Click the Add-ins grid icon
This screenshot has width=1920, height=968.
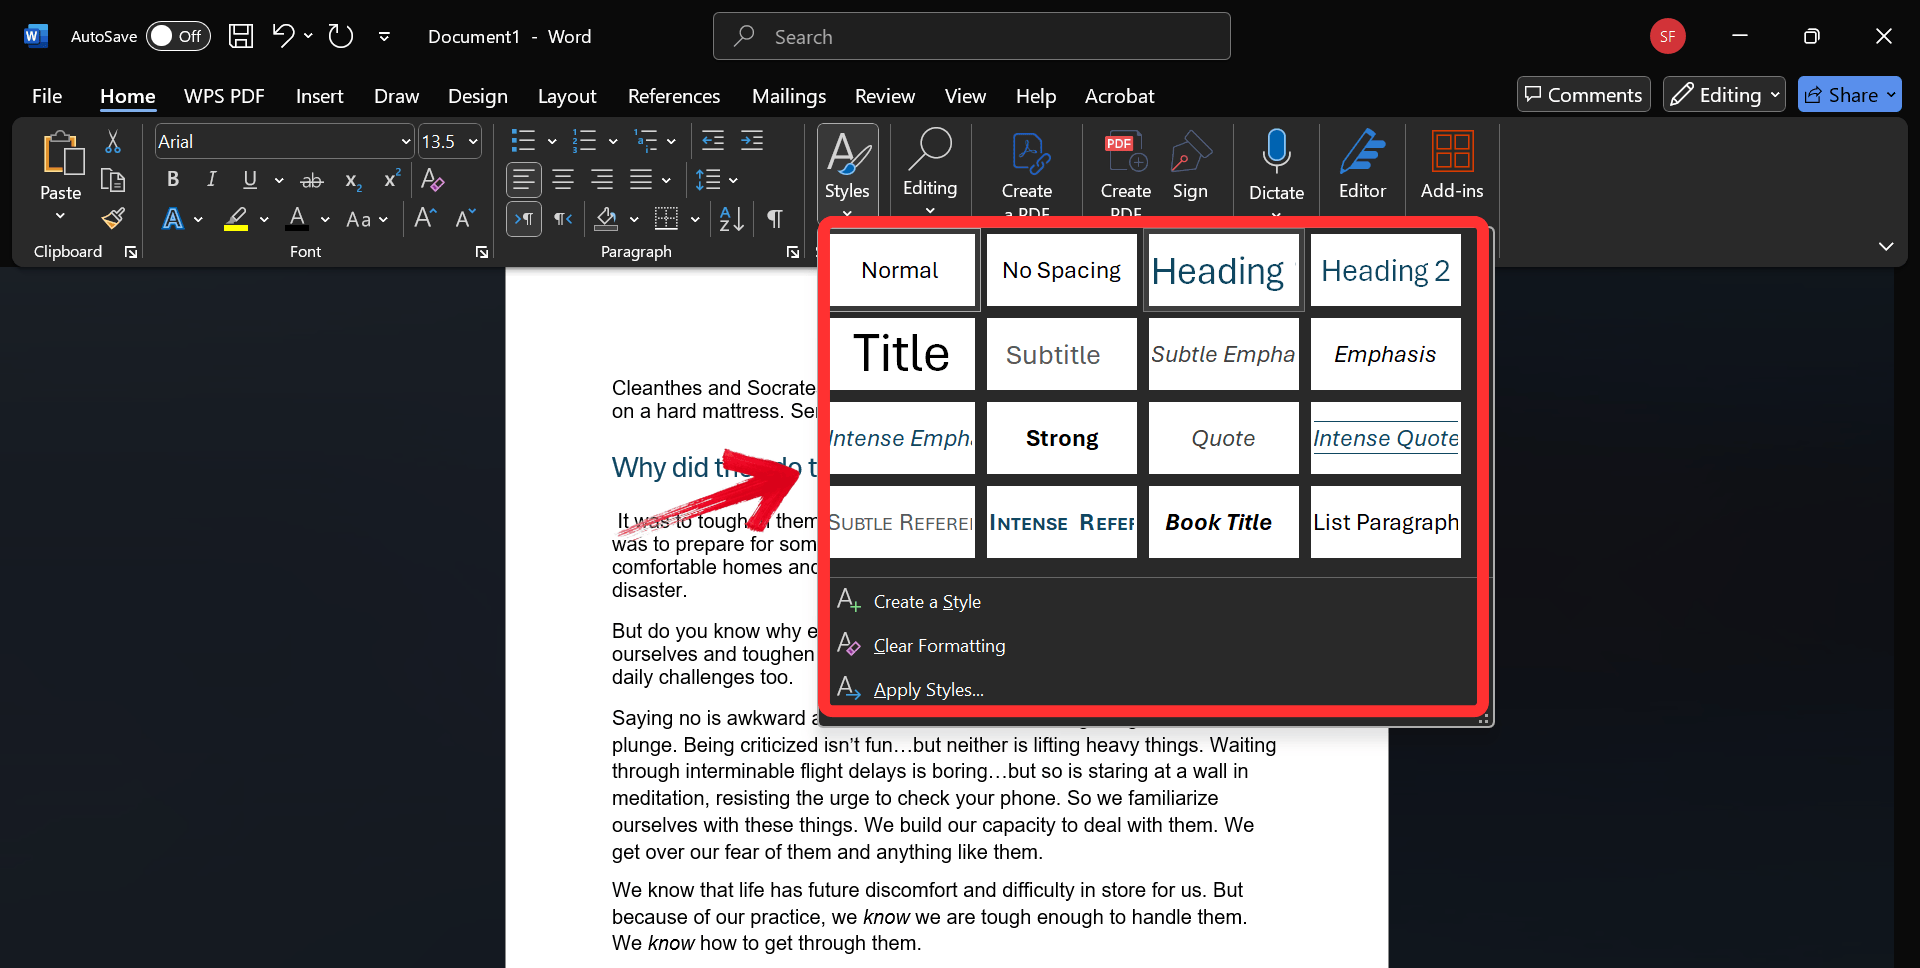(x=1452, y=152)
